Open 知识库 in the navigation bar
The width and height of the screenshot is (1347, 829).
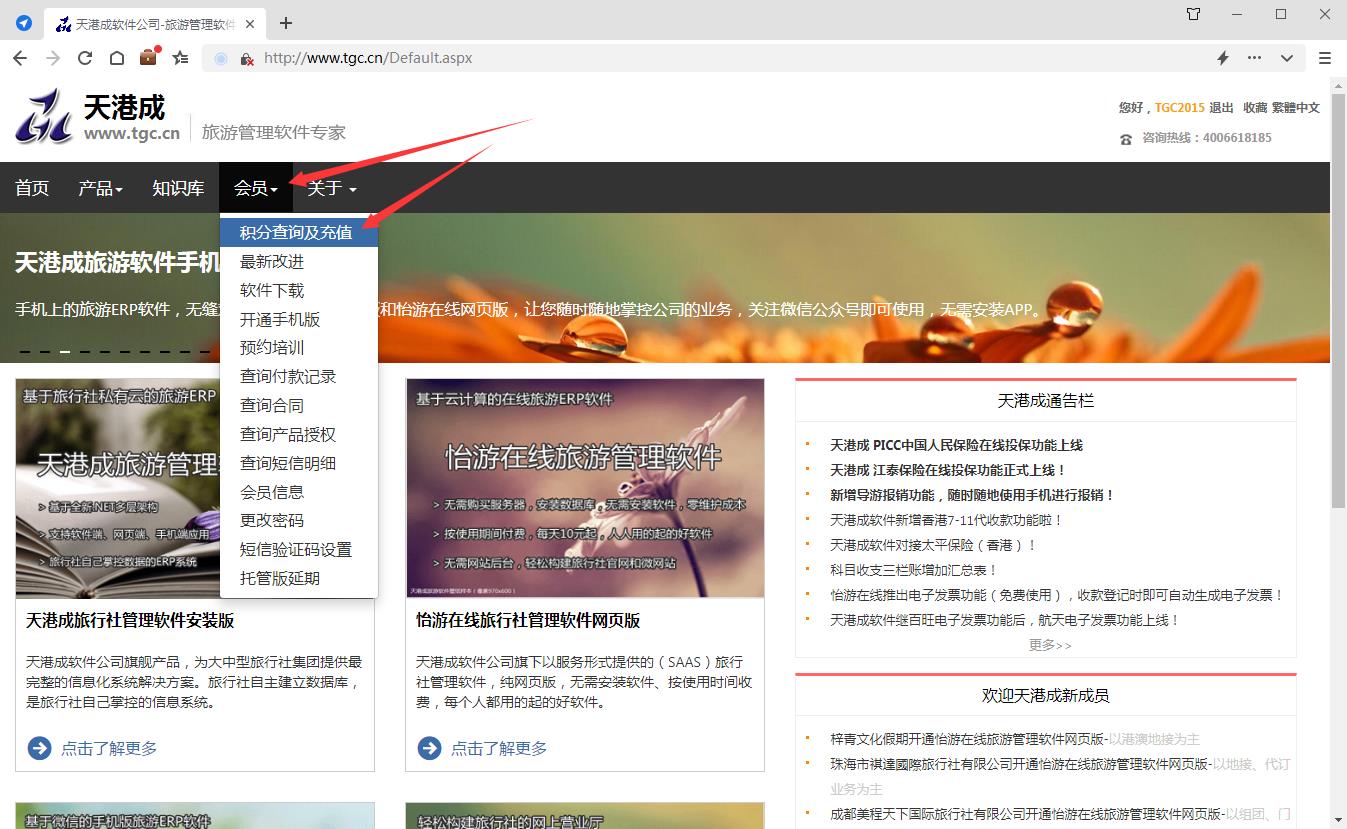click(178, 188)
